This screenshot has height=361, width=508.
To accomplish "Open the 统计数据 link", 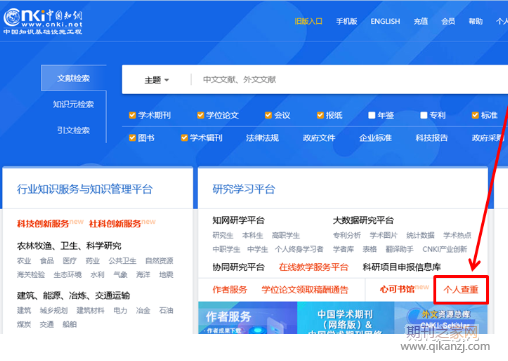I will [x=420, y=235].
